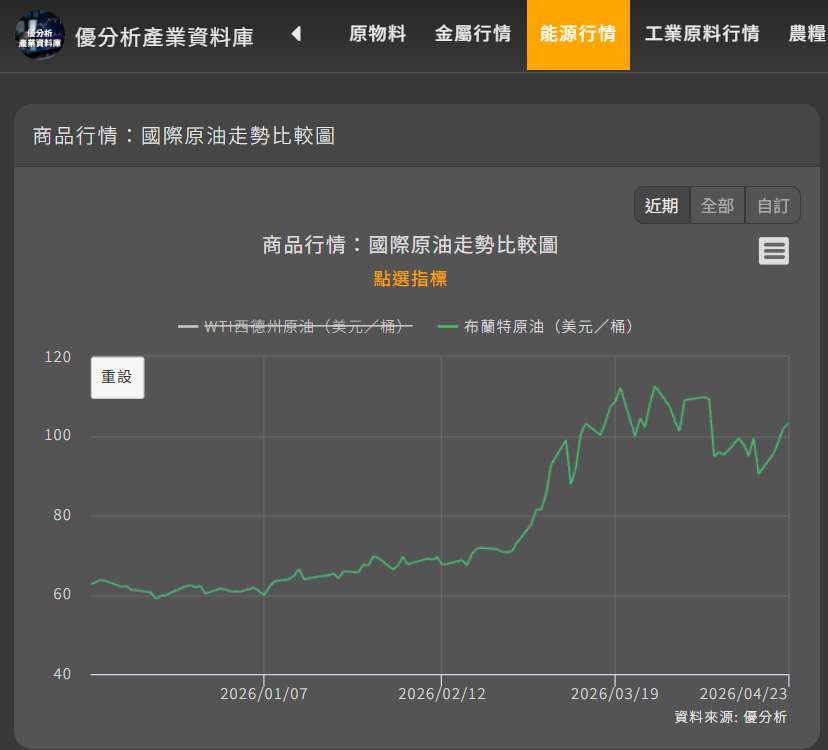Click the panel header 商品行情：國際原油走勢比較圖
Image resolution: width=828 pixels, height=750 pixels.
pyautogui.click(x=184, y=135)
